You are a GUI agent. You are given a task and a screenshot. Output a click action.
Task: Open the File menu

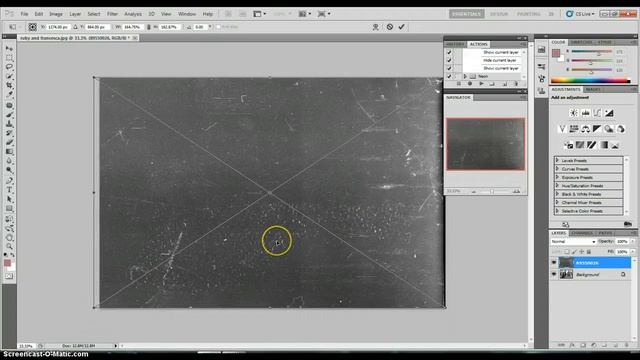coord(24,14)
